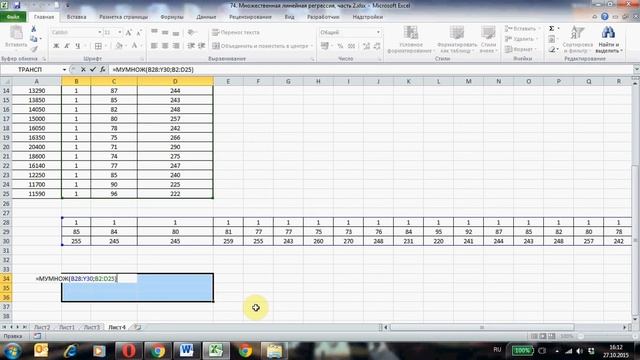Open Sort and Filter (Сортировка и фильтр)
This screenshot has height=360, width=640.
point(578,39)
